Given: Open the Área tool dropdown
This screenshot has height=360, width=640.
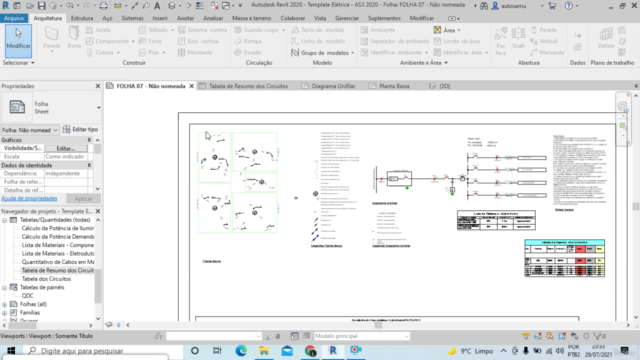Looking at the screenshot, I should tap(459, 30).
